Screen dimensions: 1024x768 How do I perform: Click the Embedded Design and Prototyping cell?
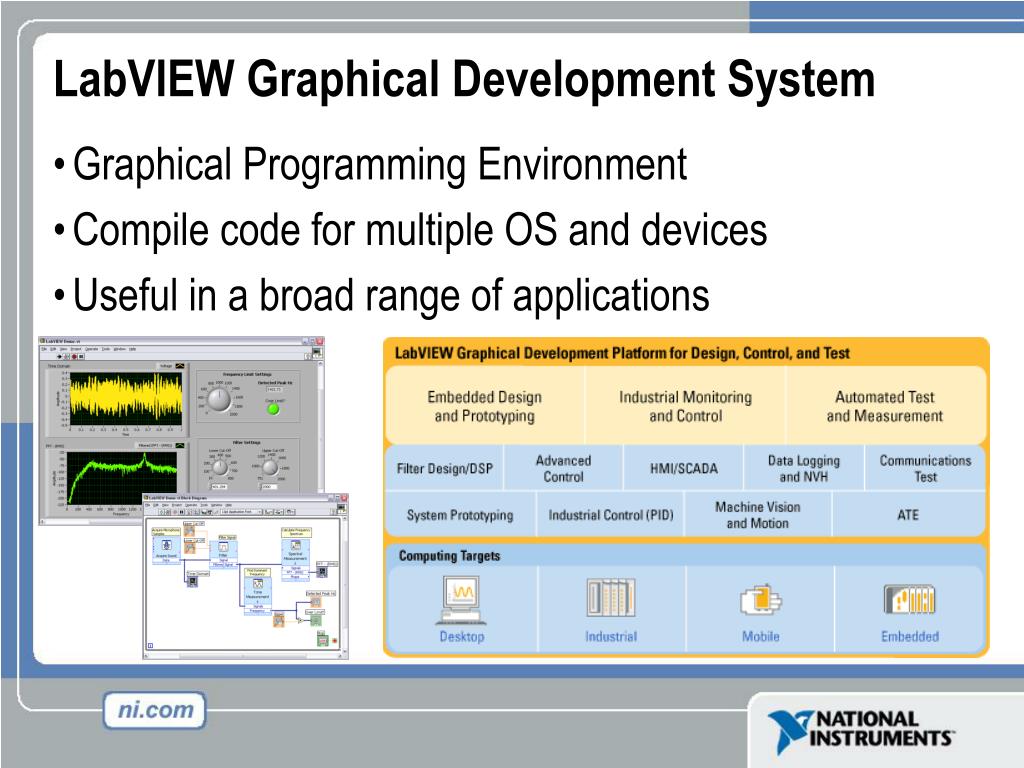tap(485, 406)
